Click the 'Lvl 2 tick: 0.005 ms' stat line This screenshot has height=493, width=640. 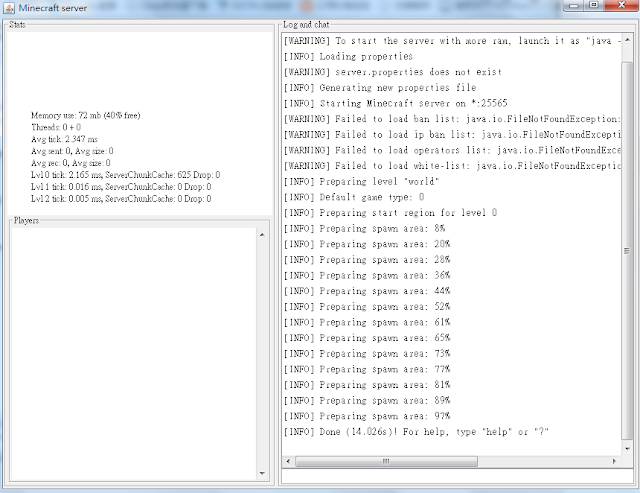[x=121, y=198]
